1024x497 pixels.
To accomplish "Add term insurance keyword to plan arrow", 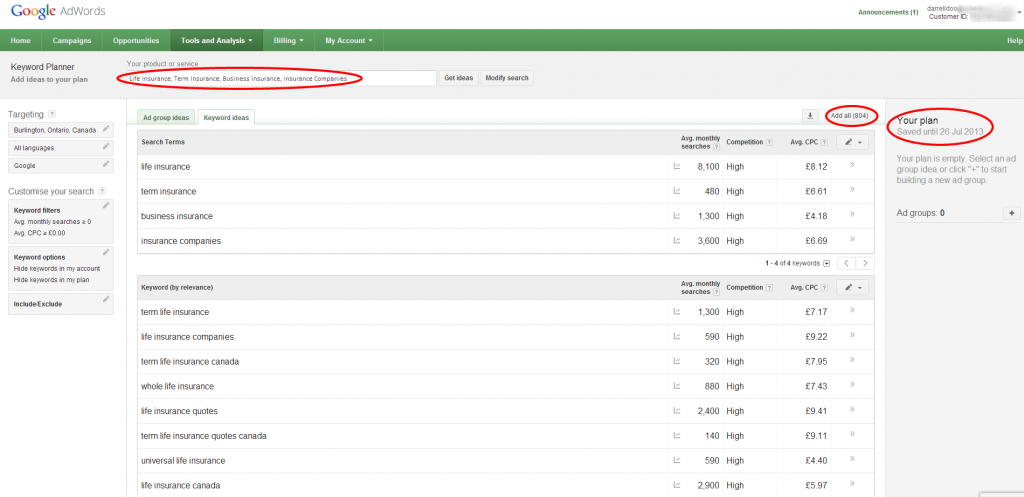I will [x=852, y=190].
